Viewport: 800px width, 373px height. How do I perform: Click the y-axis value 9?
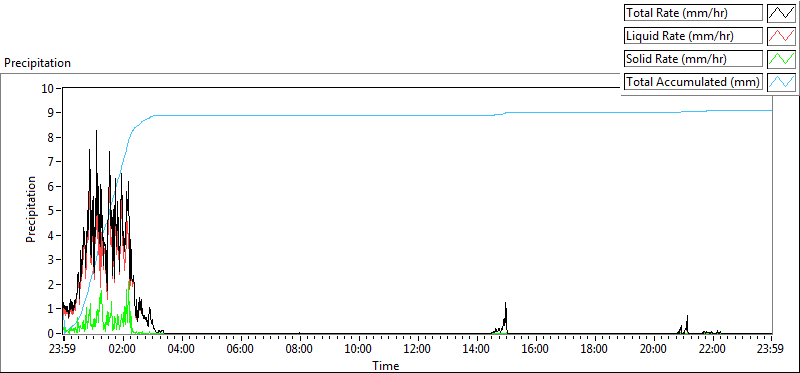[x=51, y=113]
